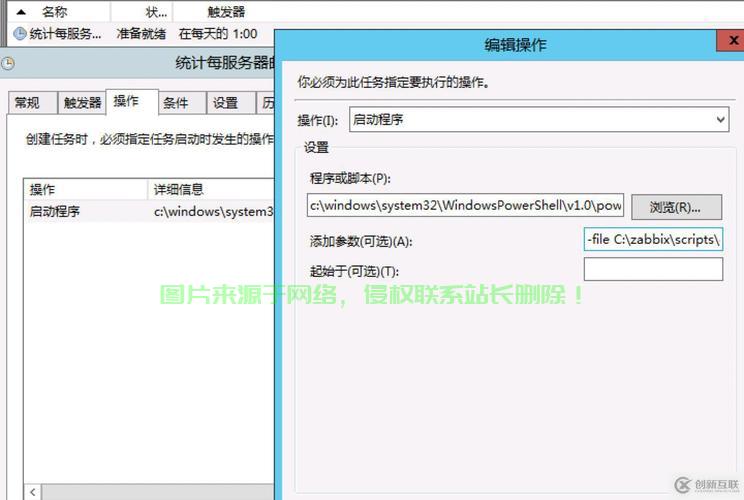Go to the 设置 tab
Viewport: 744px width, 500px height.
(x=225, y=103)
